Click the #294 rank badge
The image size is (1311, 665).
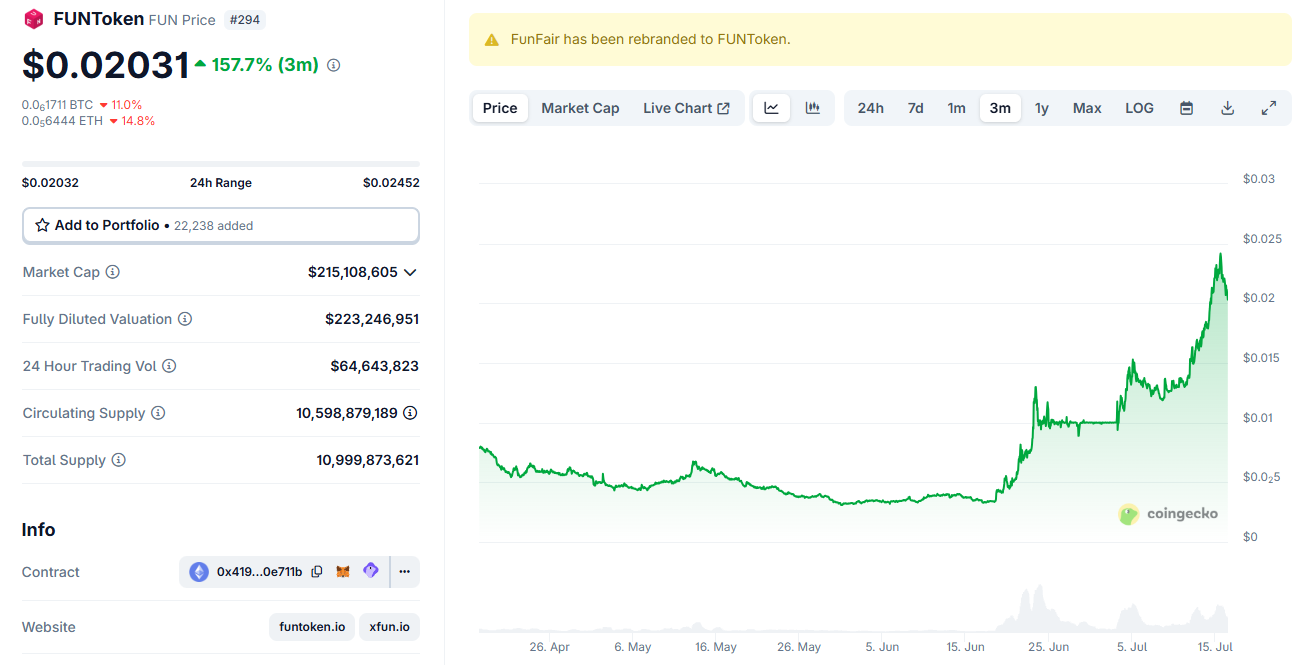(x=244, y=19)
